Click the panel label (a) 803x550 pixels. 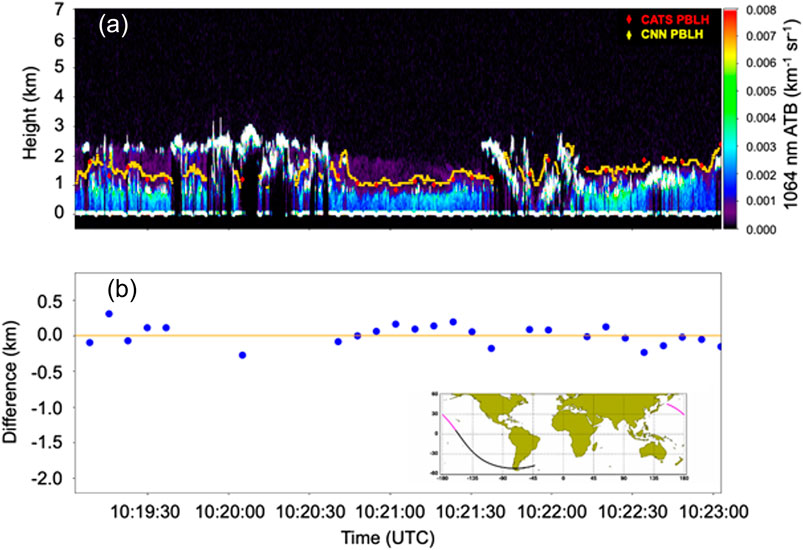pyautogui.click(x=113, y=27)
